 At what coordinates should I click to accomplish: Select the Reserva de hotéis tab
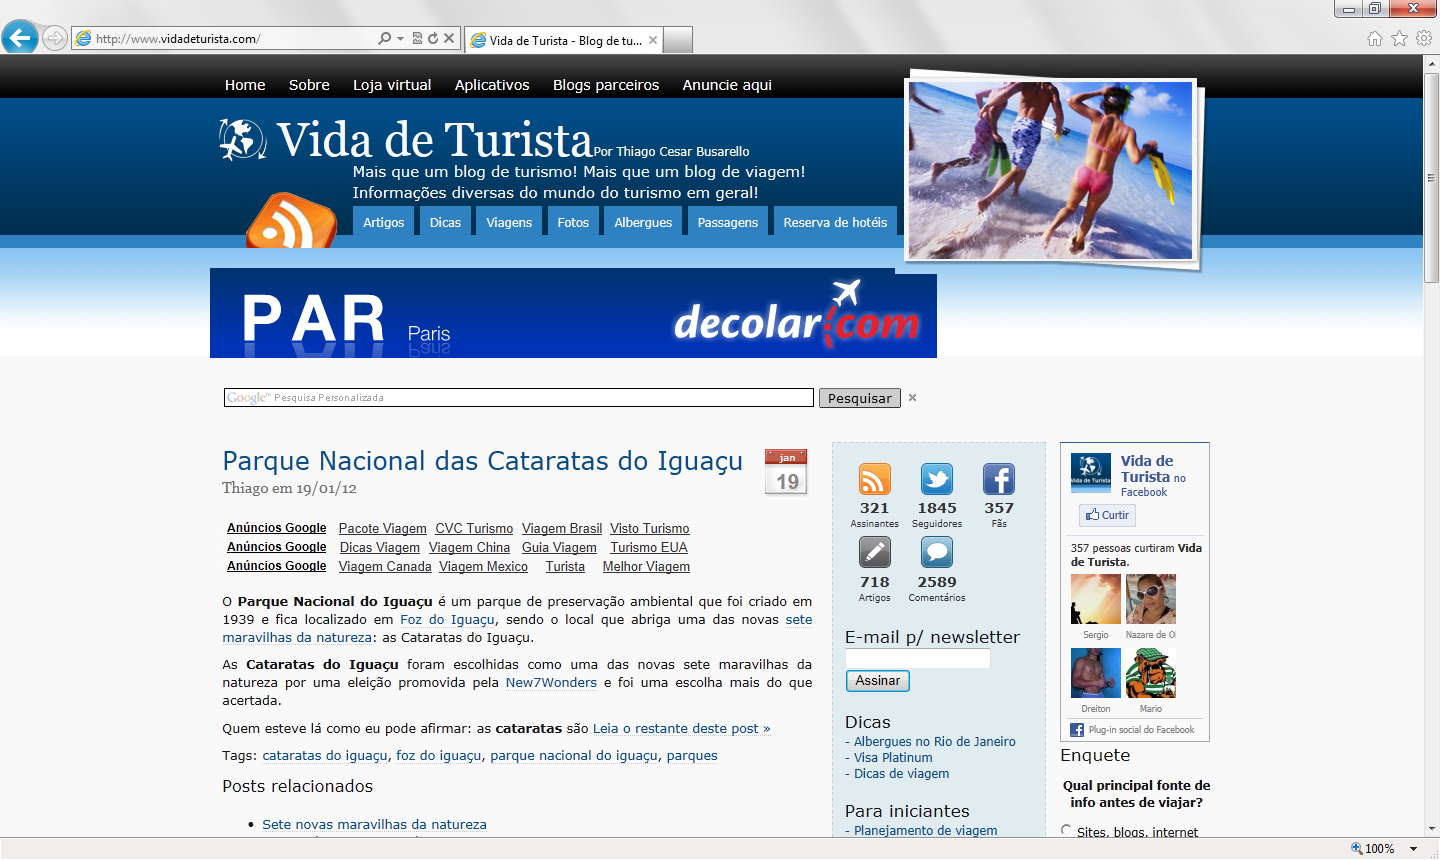coord(835,222)
